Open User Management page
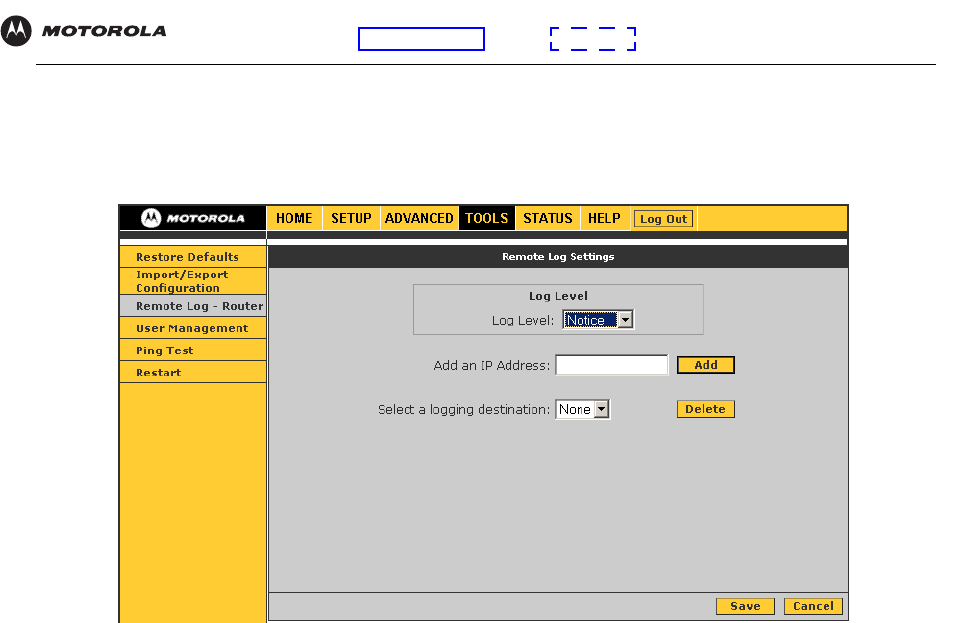965x623 pixels. click(193, 328)
